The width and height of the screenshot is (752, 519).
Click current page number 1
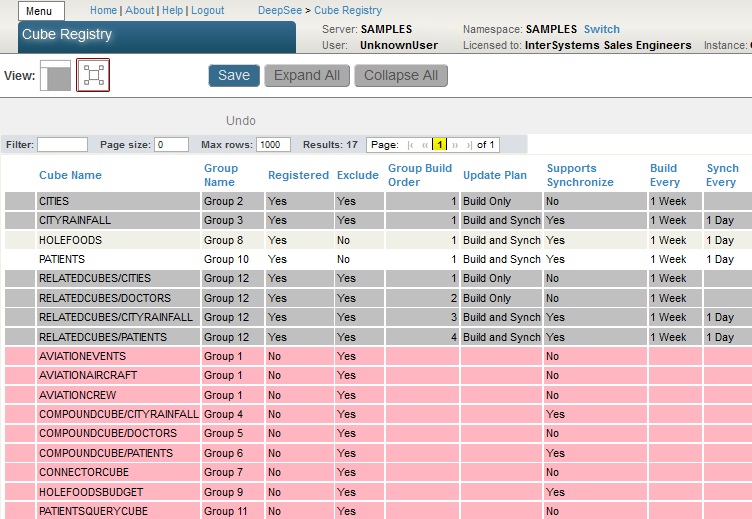[439, 145]
